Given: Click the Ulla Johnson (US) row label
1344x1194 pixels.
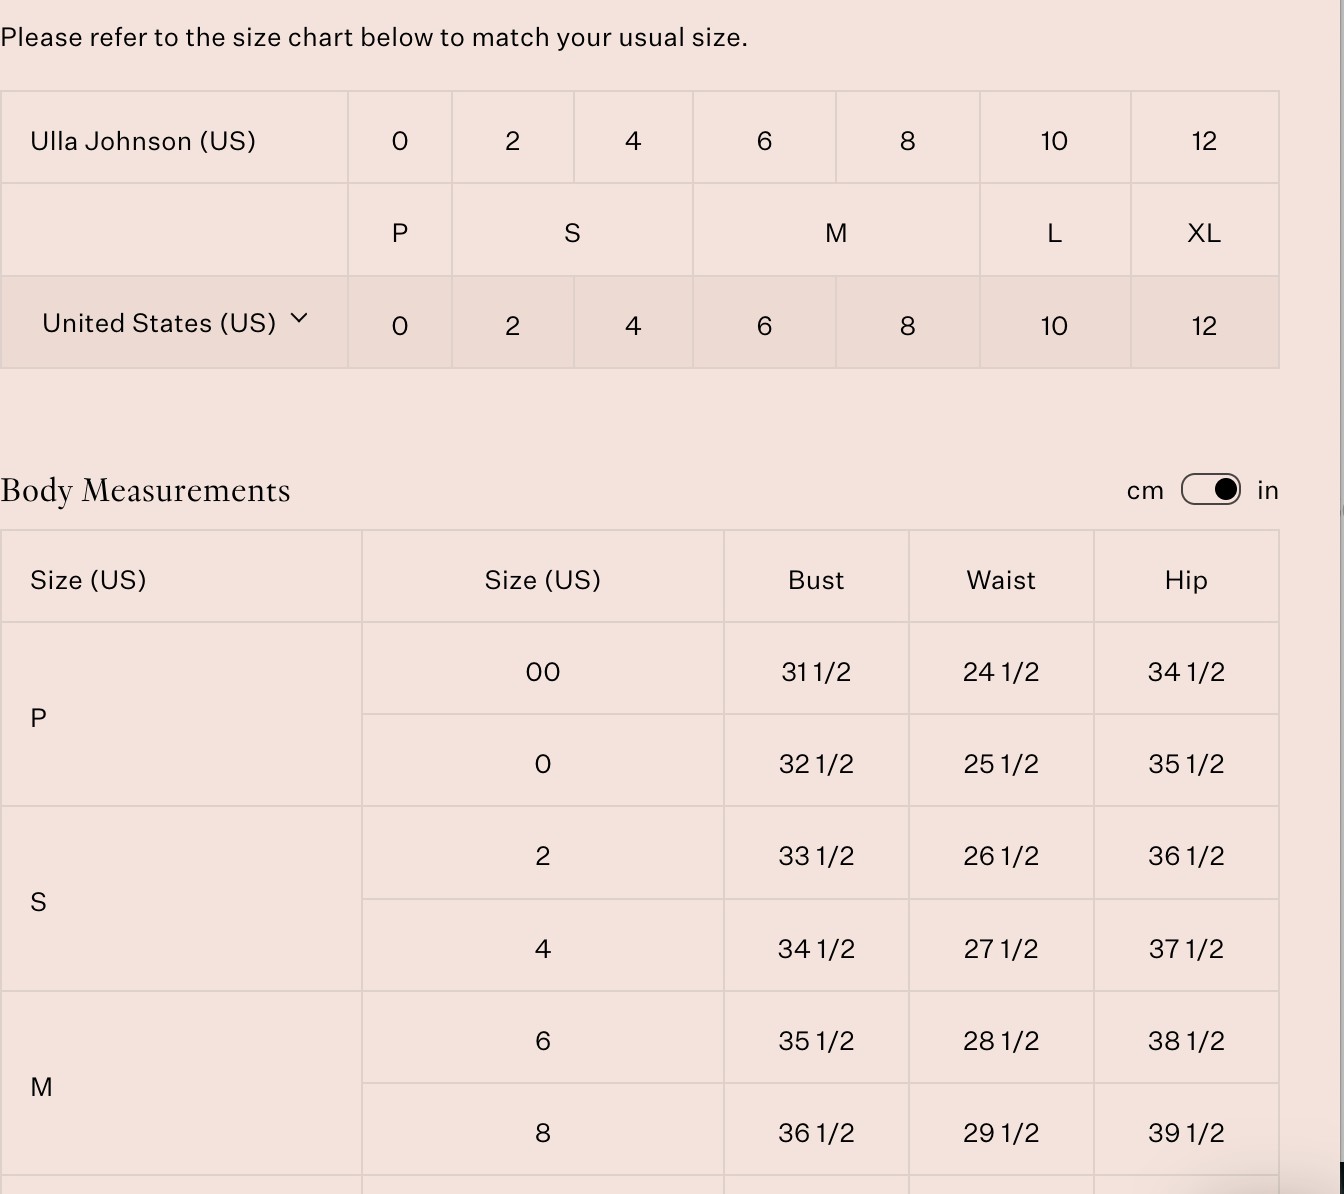Looking at the screenshot, I should 143,141.
